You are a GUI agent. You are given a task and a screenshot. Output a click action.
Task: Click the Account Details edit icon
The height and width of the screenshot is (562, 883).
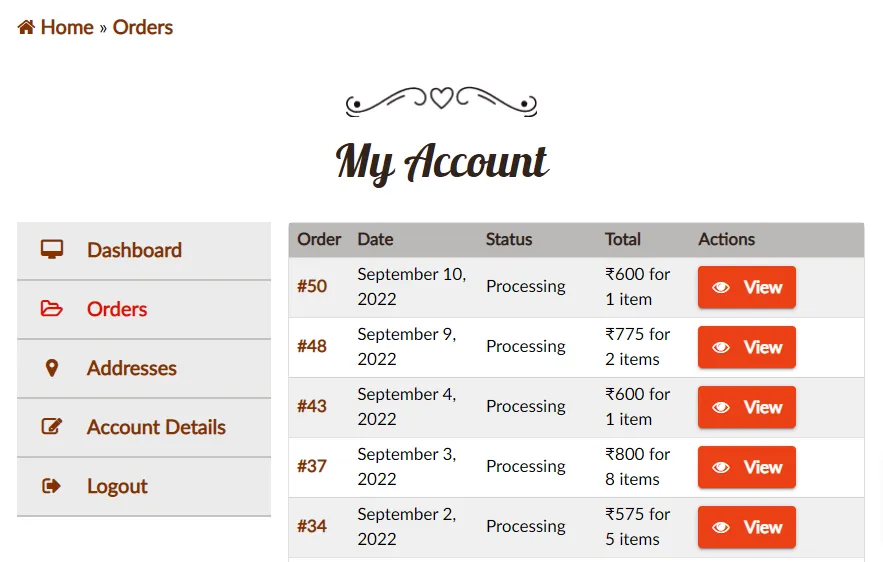(x=52, y=427)
